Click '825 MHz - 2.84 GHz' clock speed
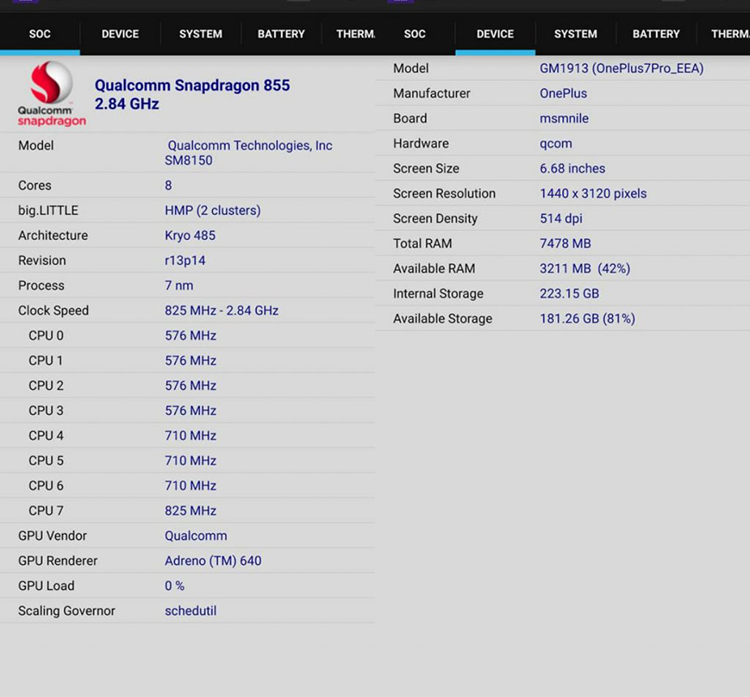This screenshot has width=750, height=697. (x=221, y=310)
